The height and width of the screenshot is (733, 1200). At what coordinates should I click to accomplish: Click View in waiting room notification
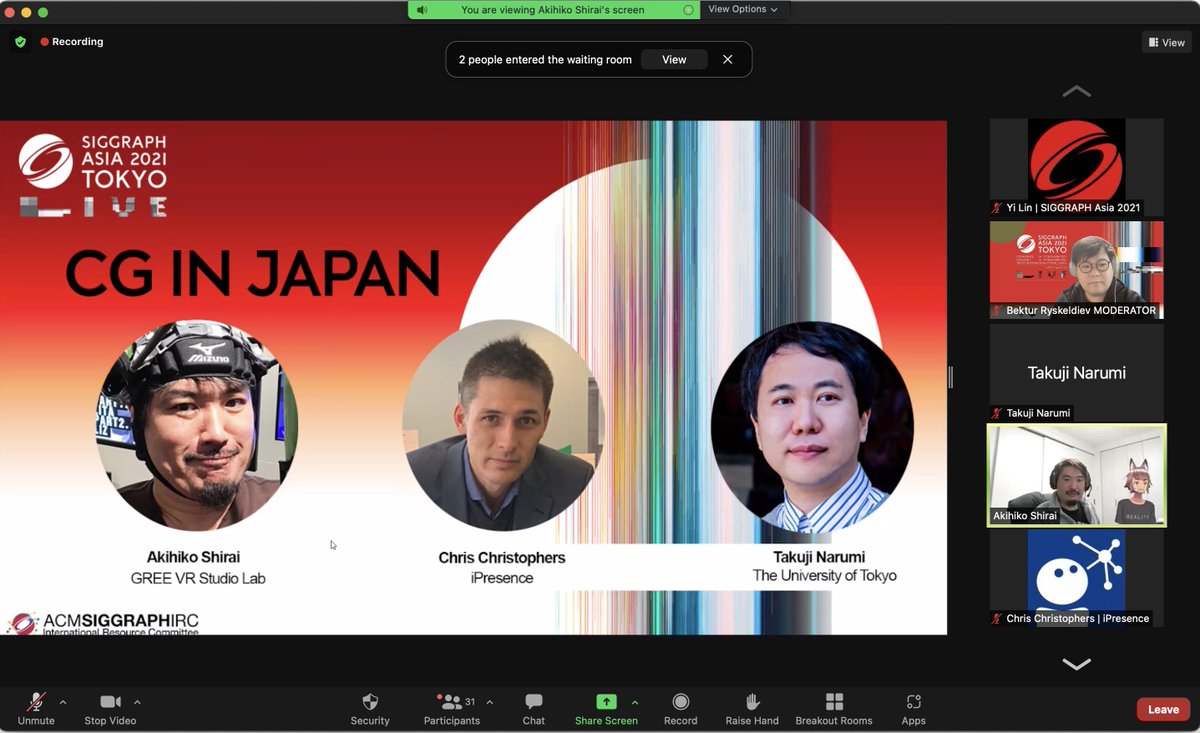tap(674, 60)
